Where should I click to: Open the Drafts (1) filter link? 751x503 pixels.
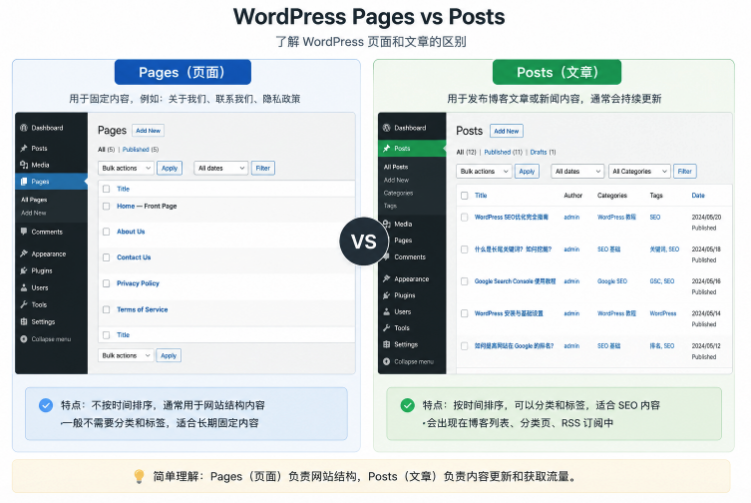pyautogui.click(x=543, y=152)
